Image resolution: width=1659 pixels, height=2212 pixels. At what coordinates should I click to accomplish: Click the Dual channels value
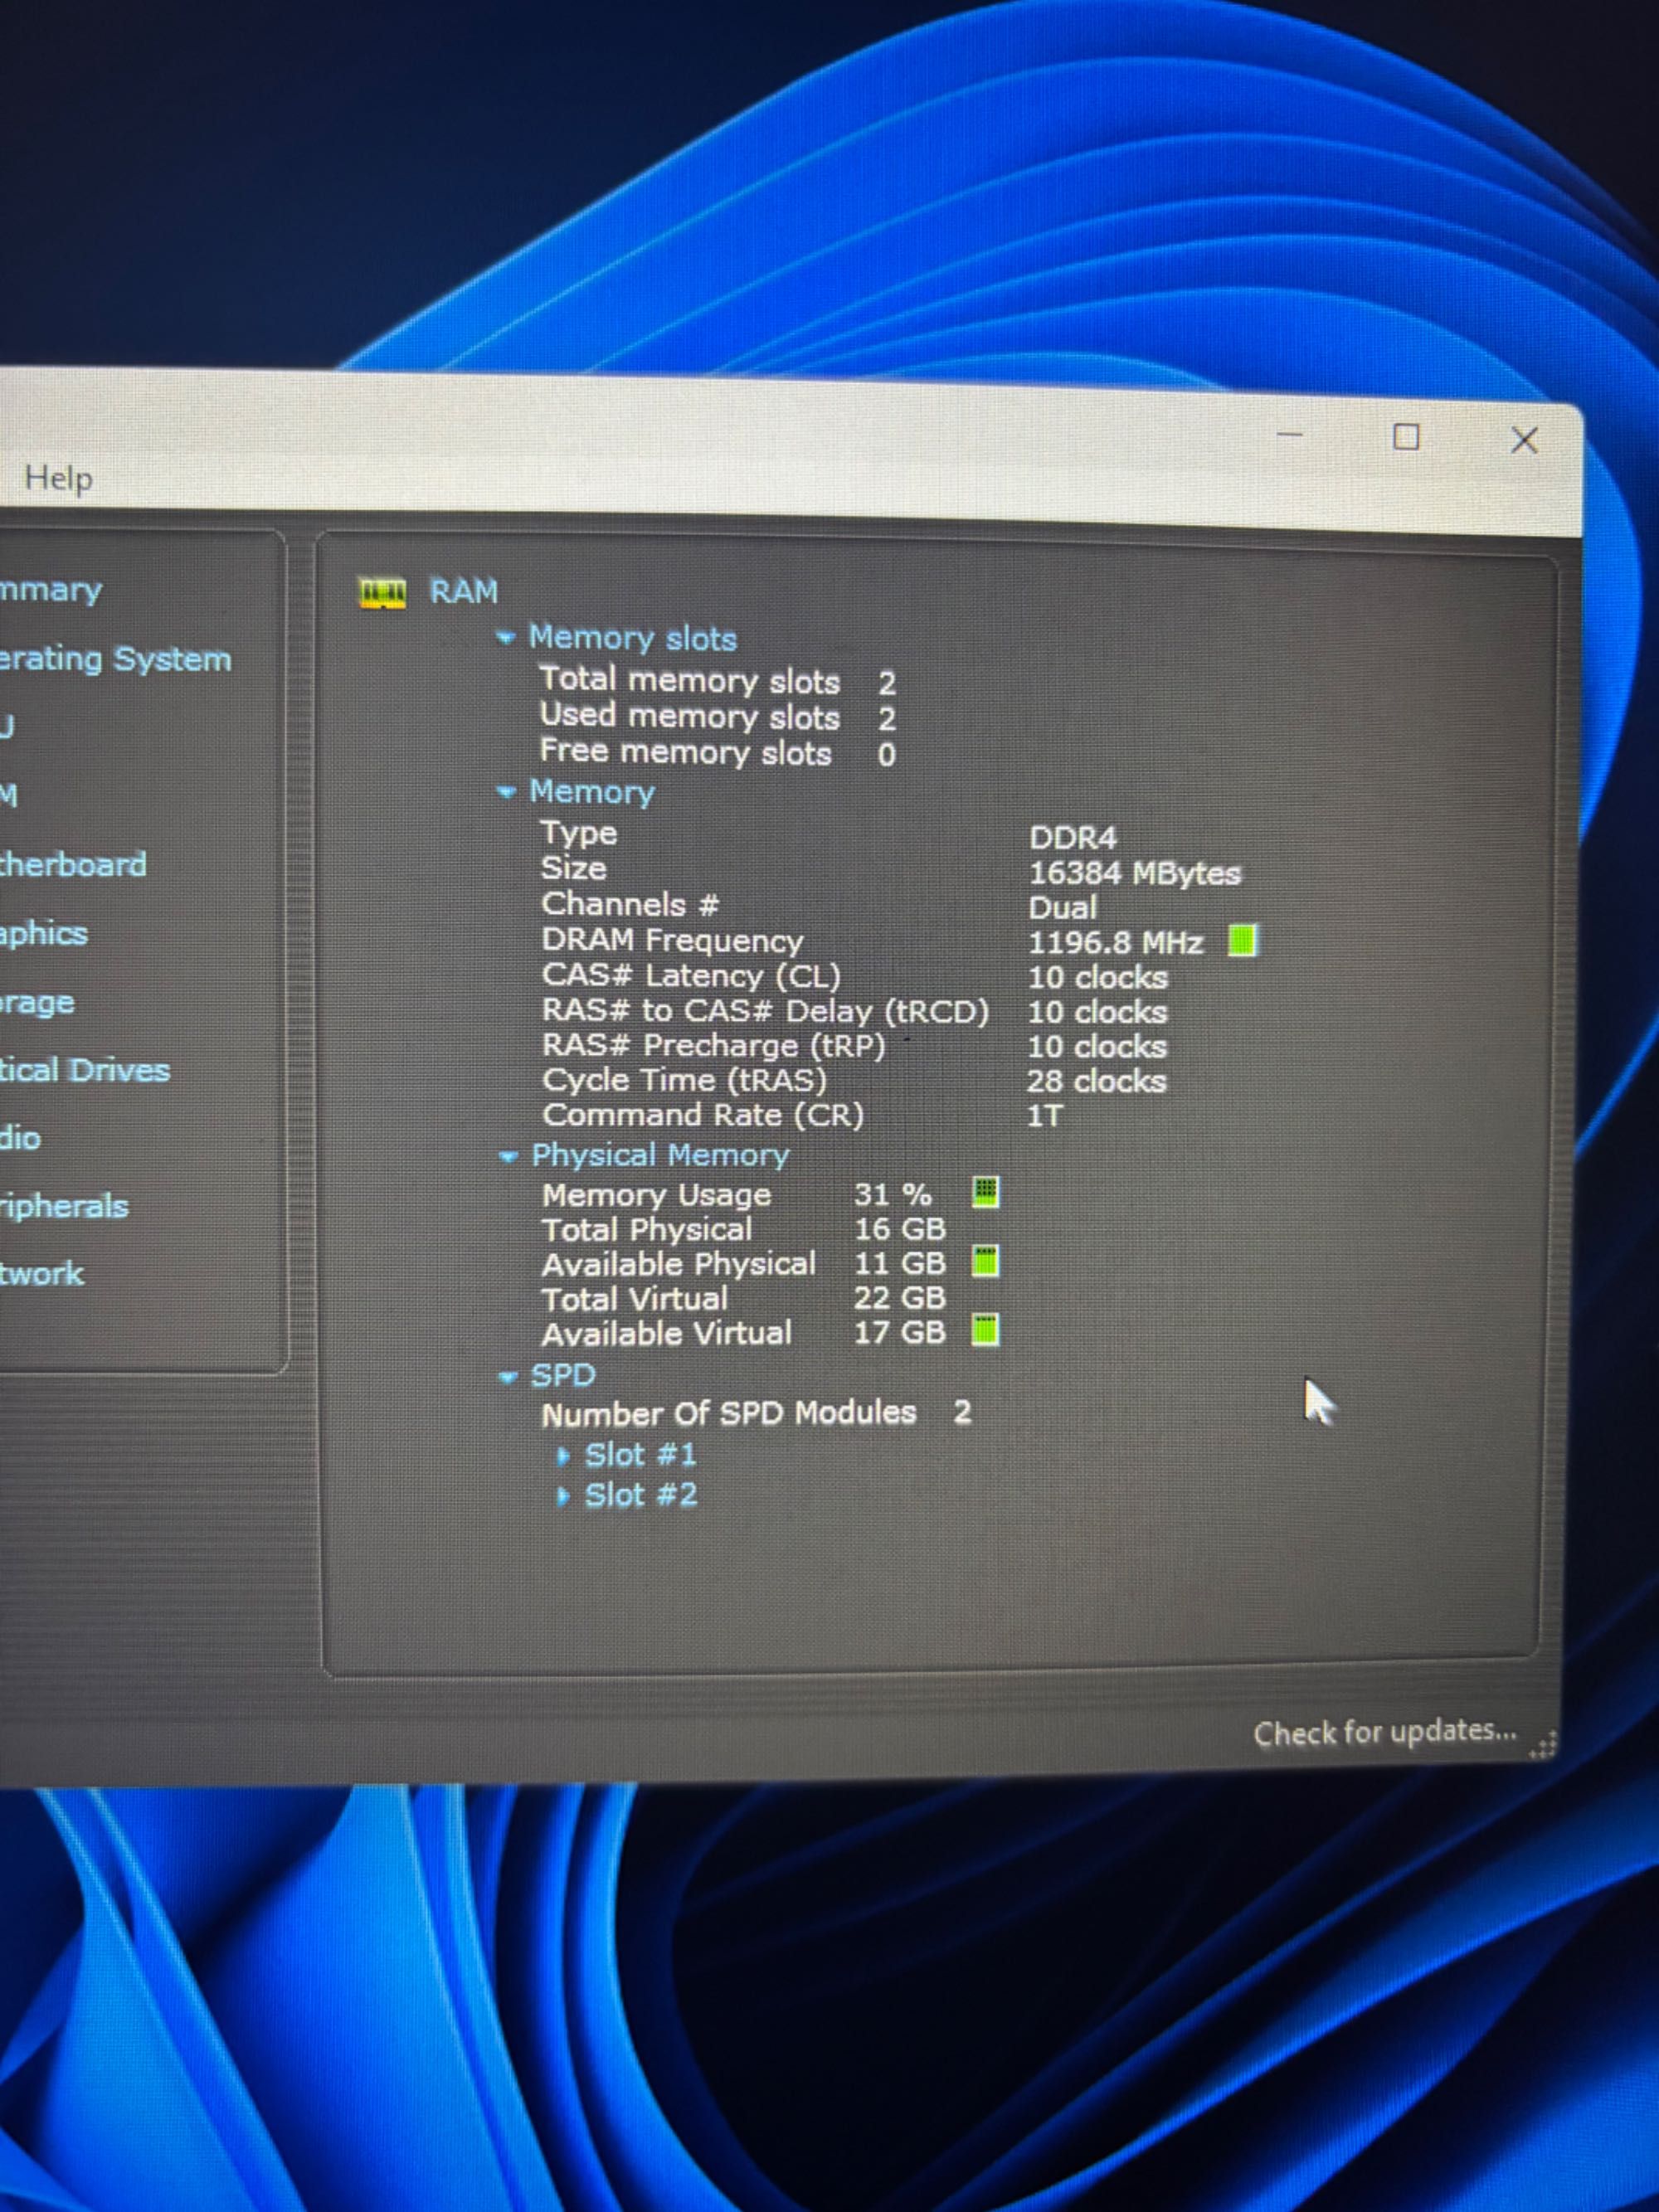click(x=1063, y=908)
